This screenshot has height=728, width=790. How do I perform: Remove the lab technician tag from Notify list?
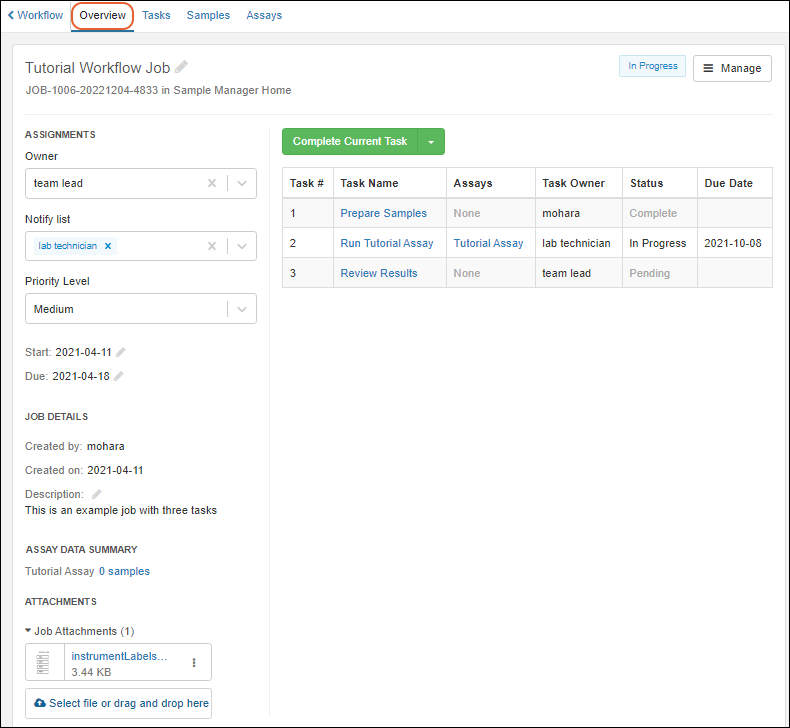(x=108, y=246)
